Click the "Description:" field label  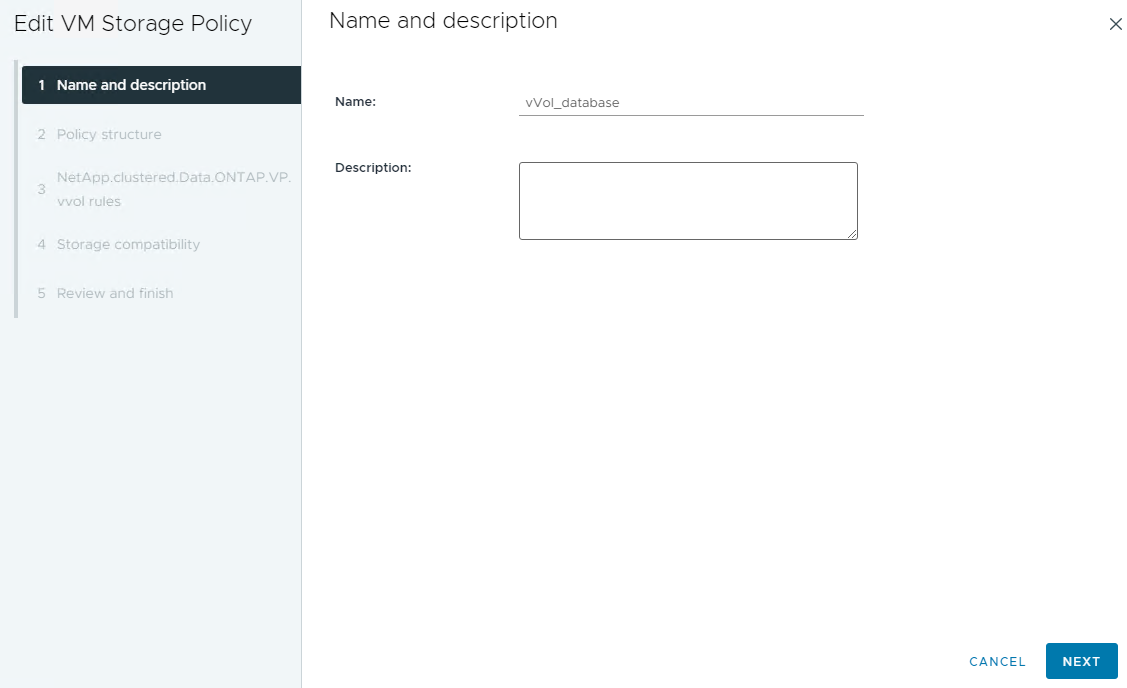click(x=373, y=167)
